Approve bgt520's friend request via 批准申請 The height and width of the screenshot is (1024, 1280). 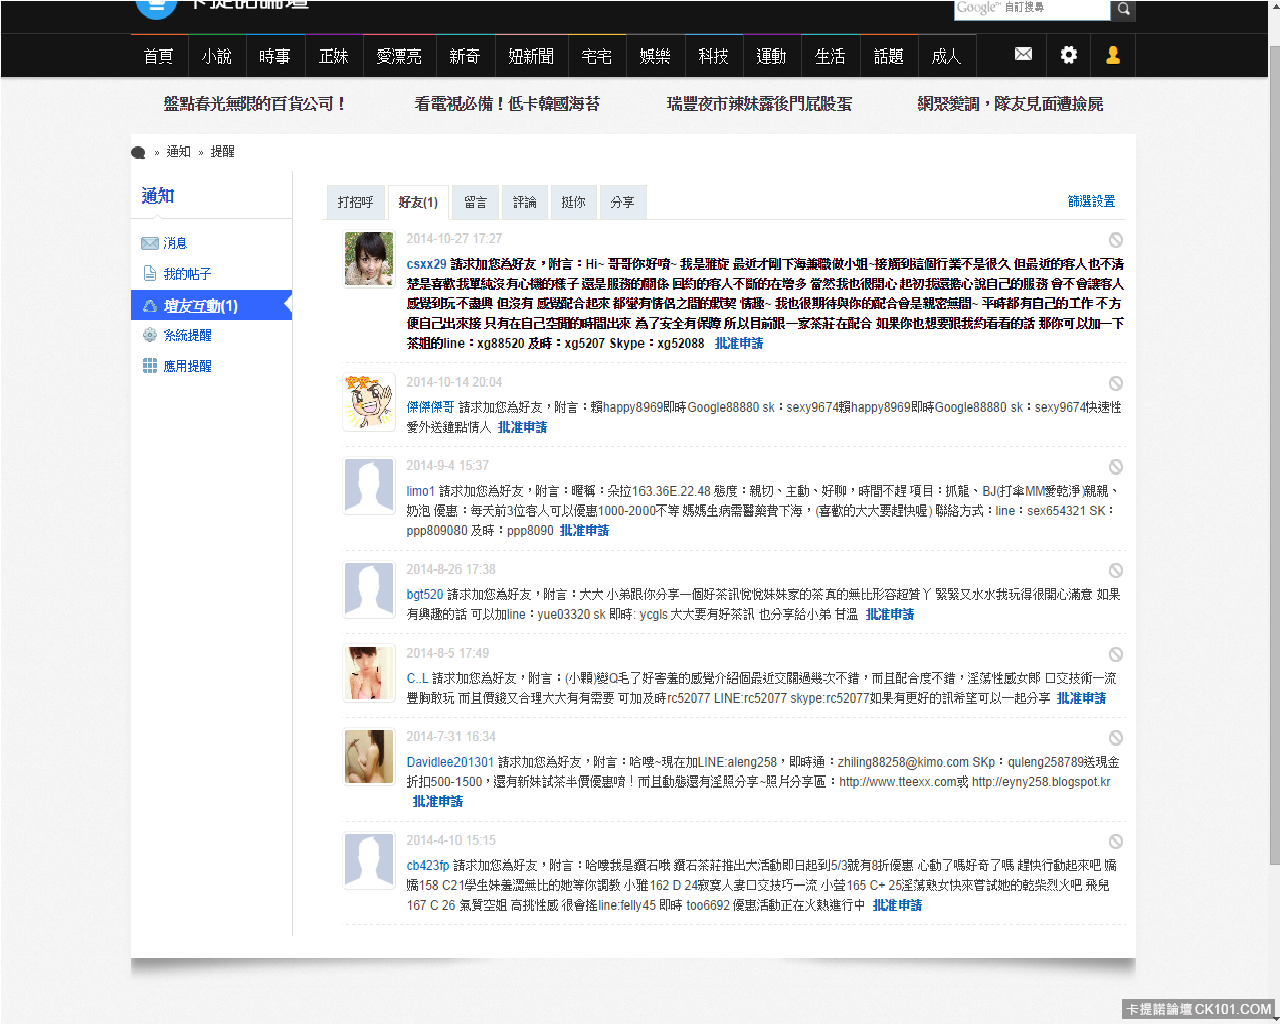[x=890, y=614]
